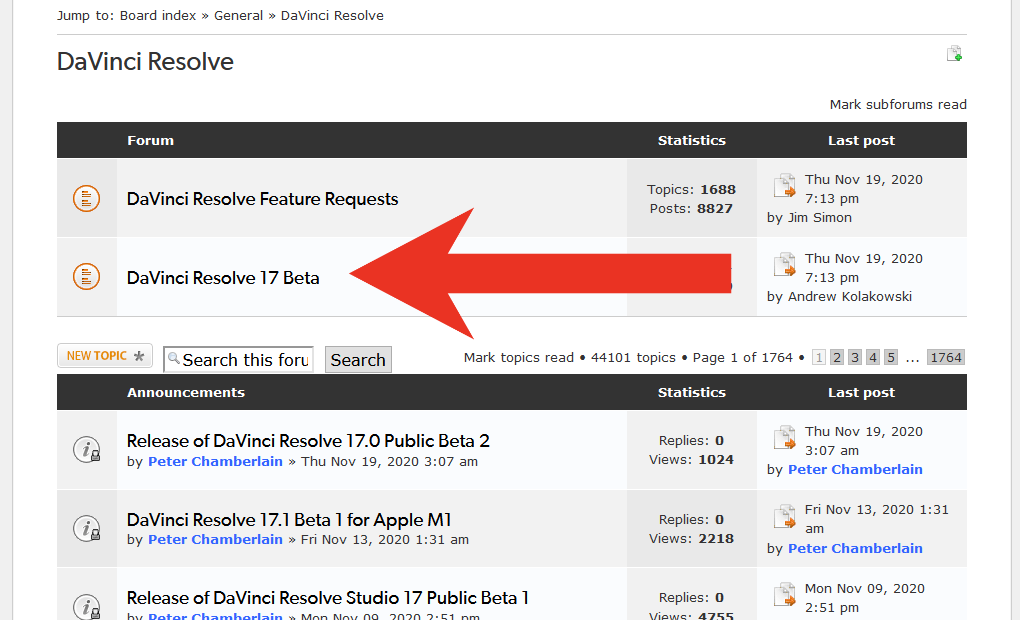This screenshot has width=1020, height=620.
Task: Click the Forum column header
Action: (150, 141)
